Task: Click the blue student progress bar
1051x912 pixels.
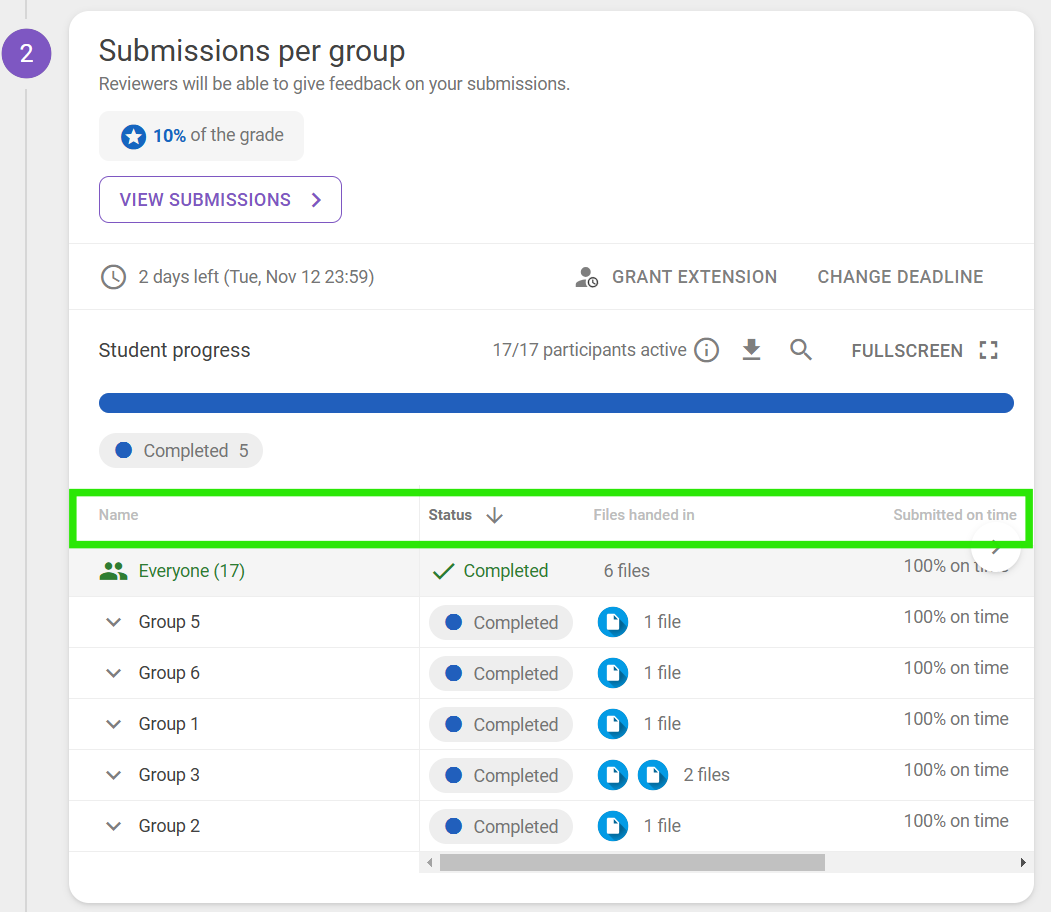Action: point(556,403)
